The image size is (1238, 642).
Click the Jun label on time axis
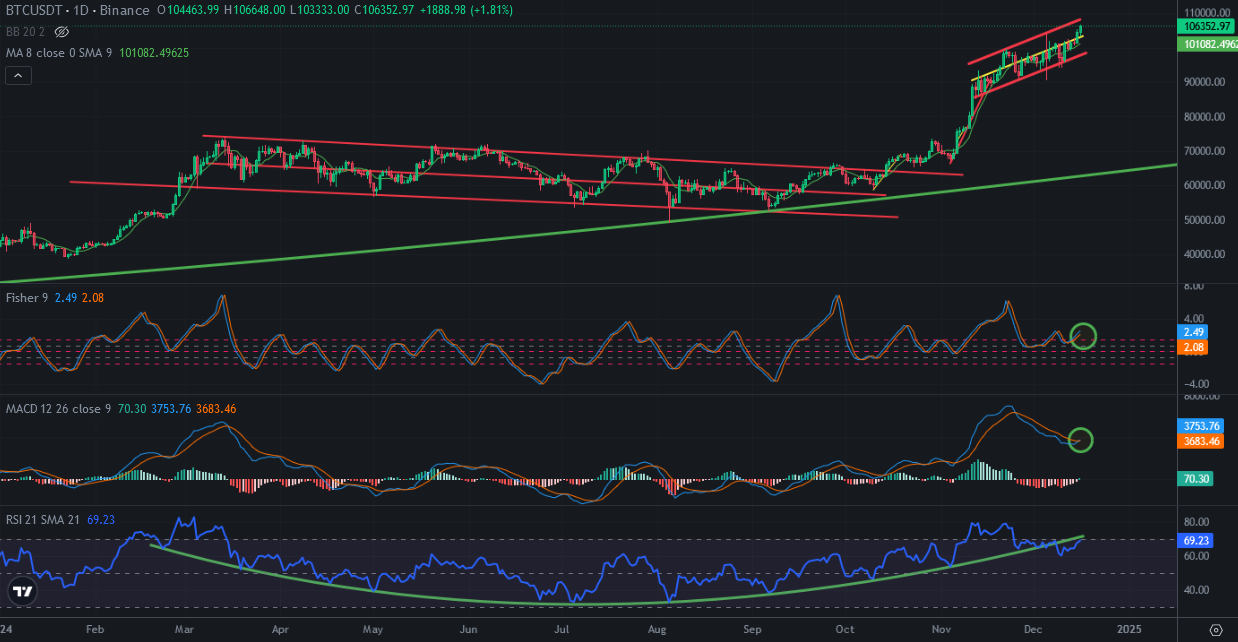tap(468, 630)
